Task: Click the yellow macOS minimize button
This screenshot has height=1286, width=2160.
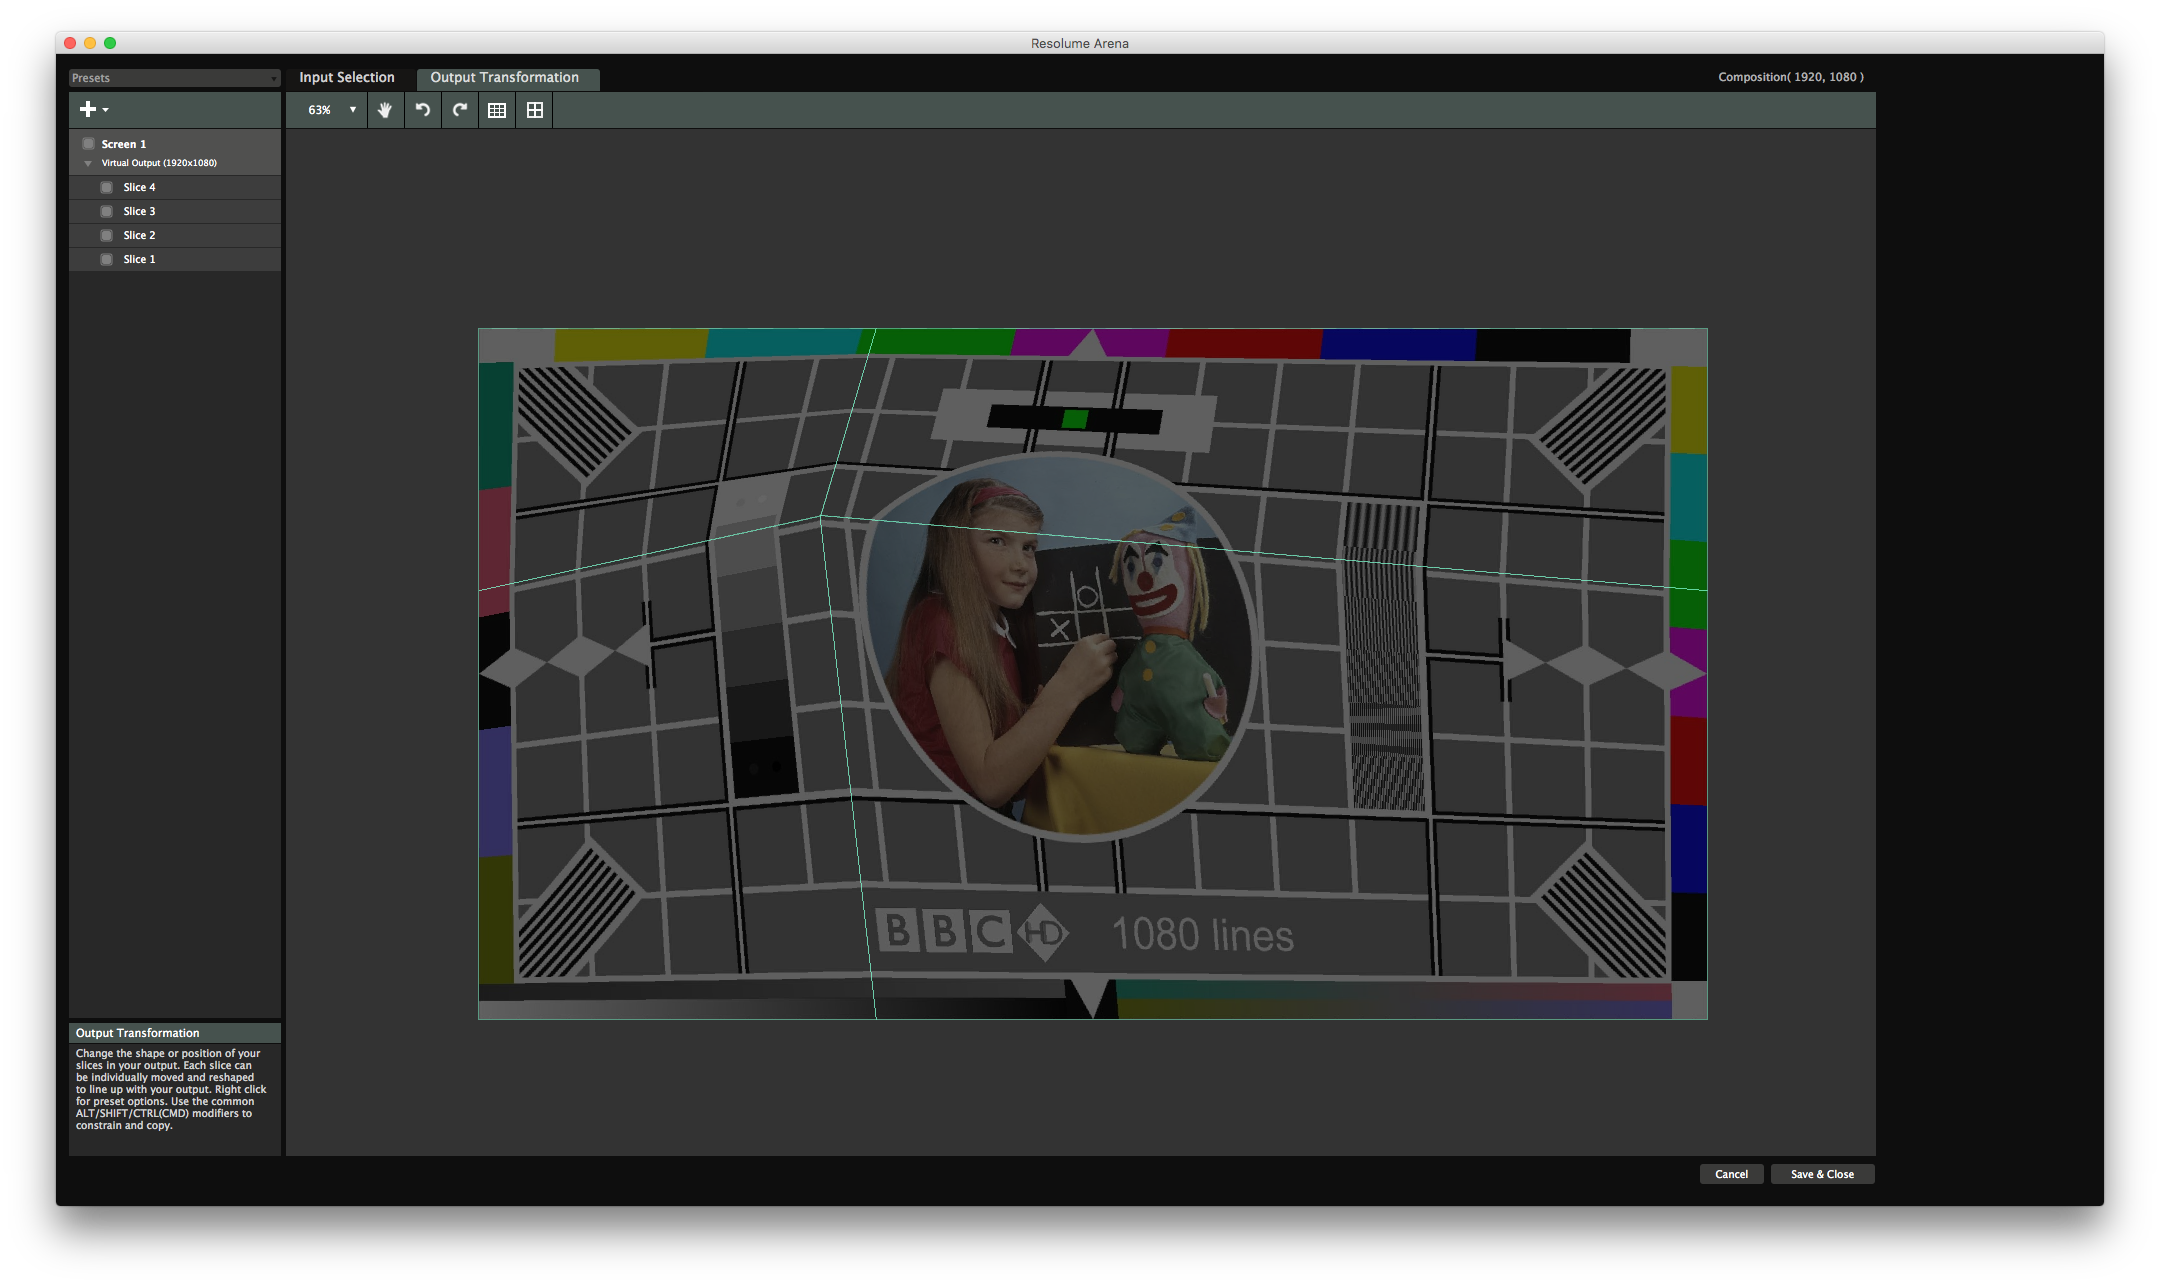Action: point(90,43)
